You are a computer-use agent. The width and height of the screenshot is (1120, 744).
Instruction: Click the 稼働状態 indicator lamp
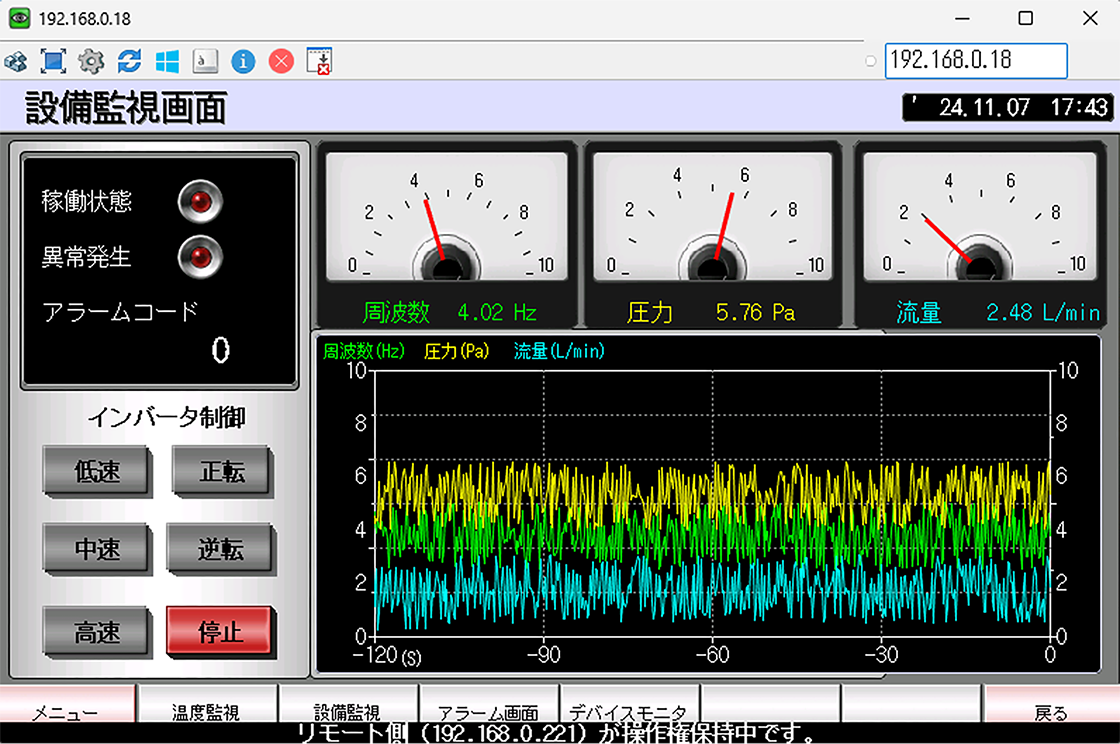click(x=199, y=202)
